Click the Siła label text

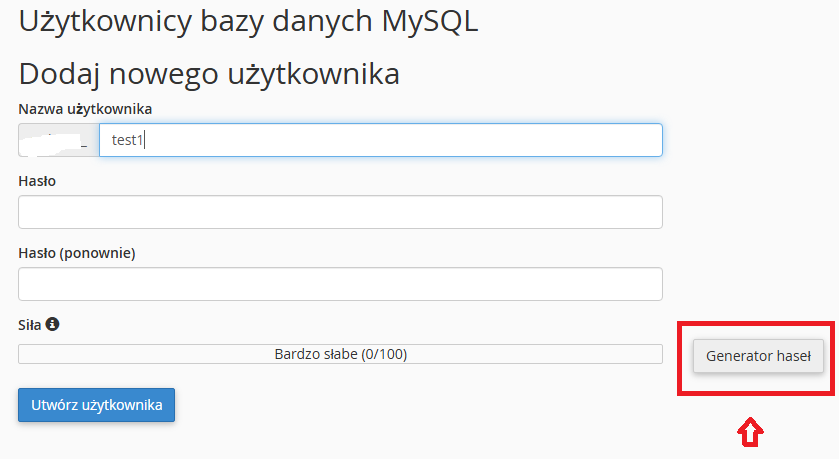(x=30, y=325)
